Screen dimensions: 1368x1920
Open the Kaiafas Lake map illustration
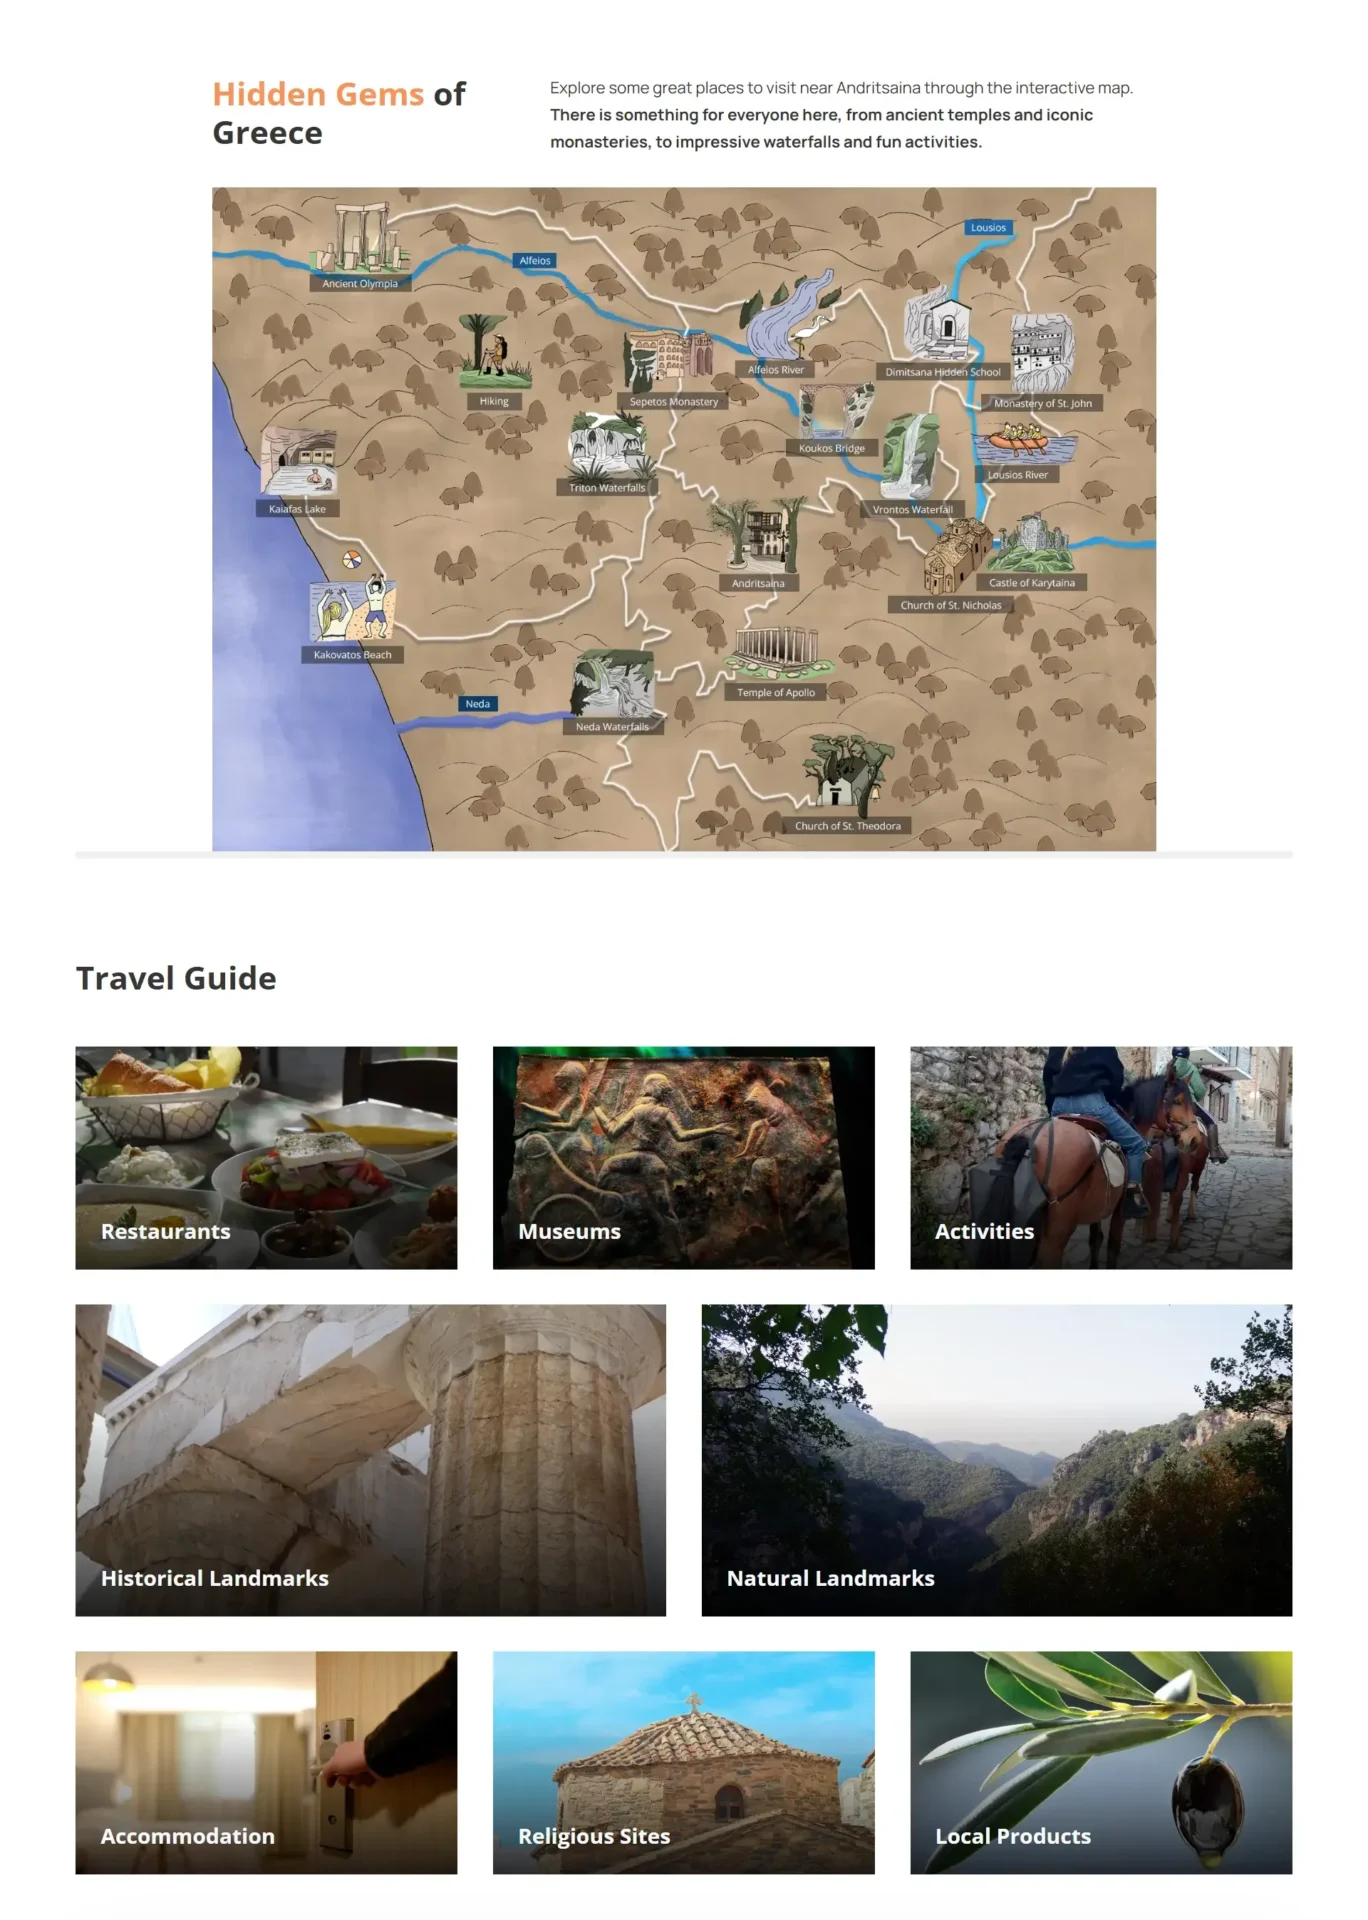tap(298, 461)
